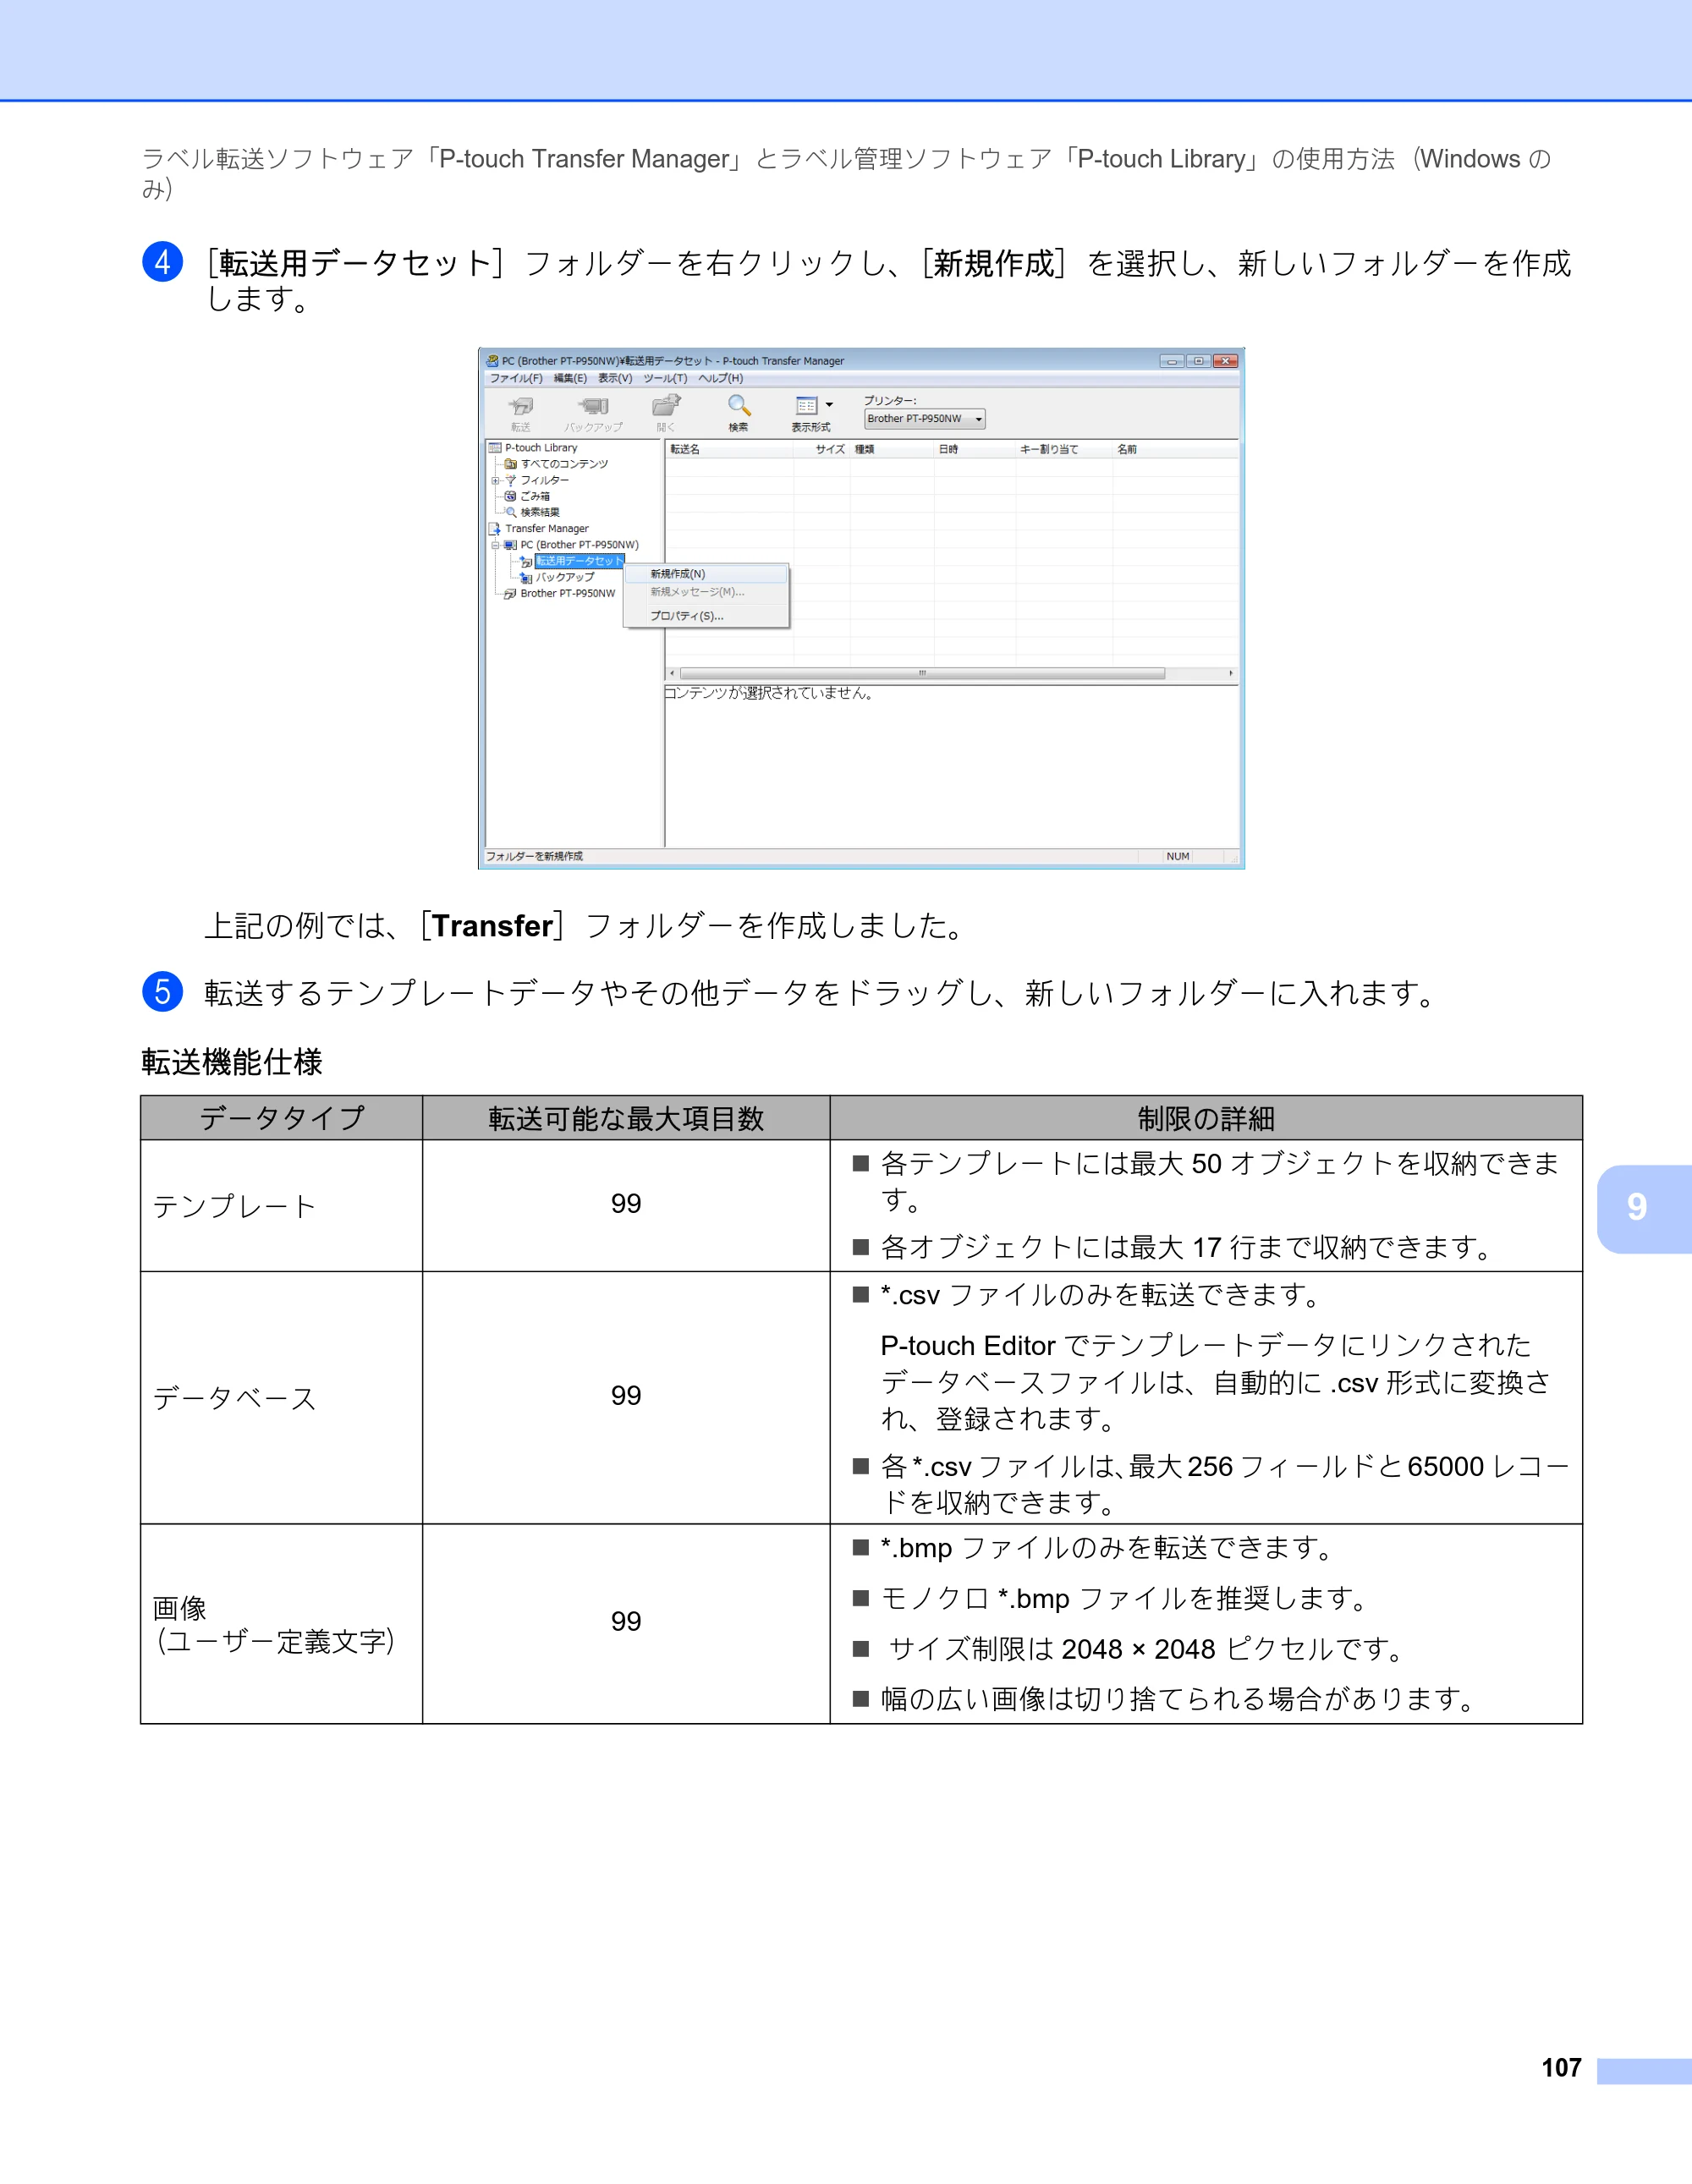1692x2184 pixels.
Task: Click the scrollbar left arrow
Action: [672, 673]
